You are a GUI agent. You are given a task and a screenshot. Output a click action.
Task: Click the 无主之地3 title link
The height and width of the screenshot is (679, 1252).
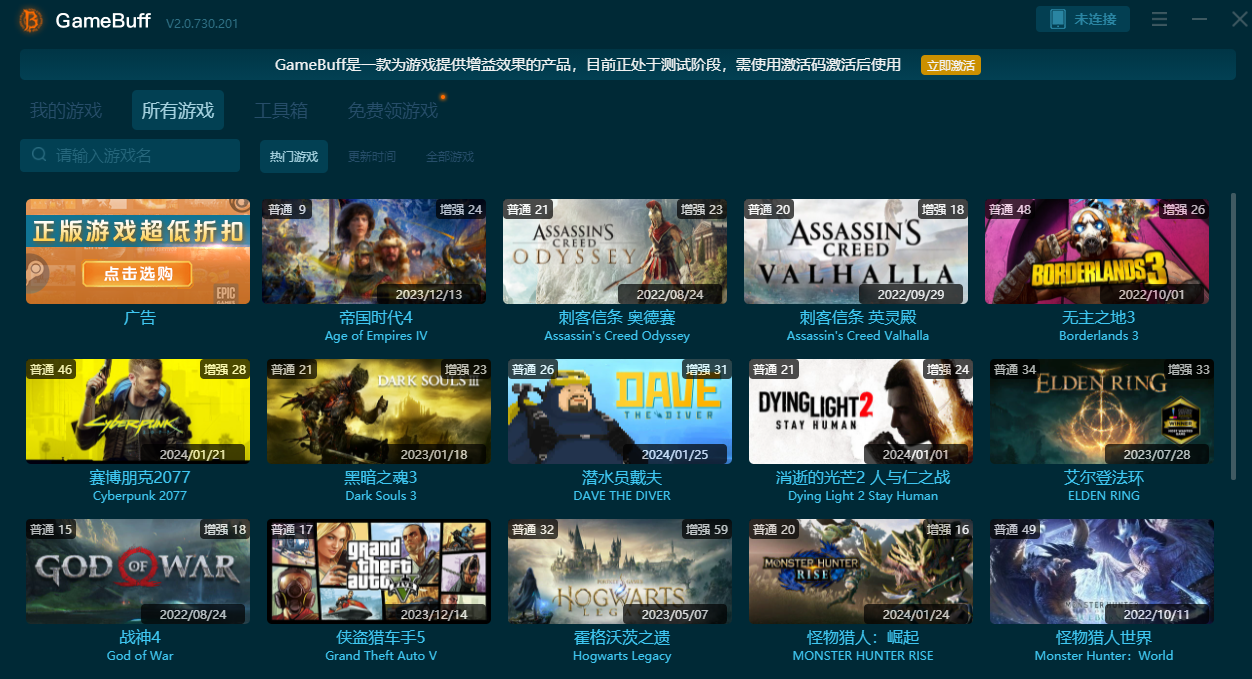1099,317
